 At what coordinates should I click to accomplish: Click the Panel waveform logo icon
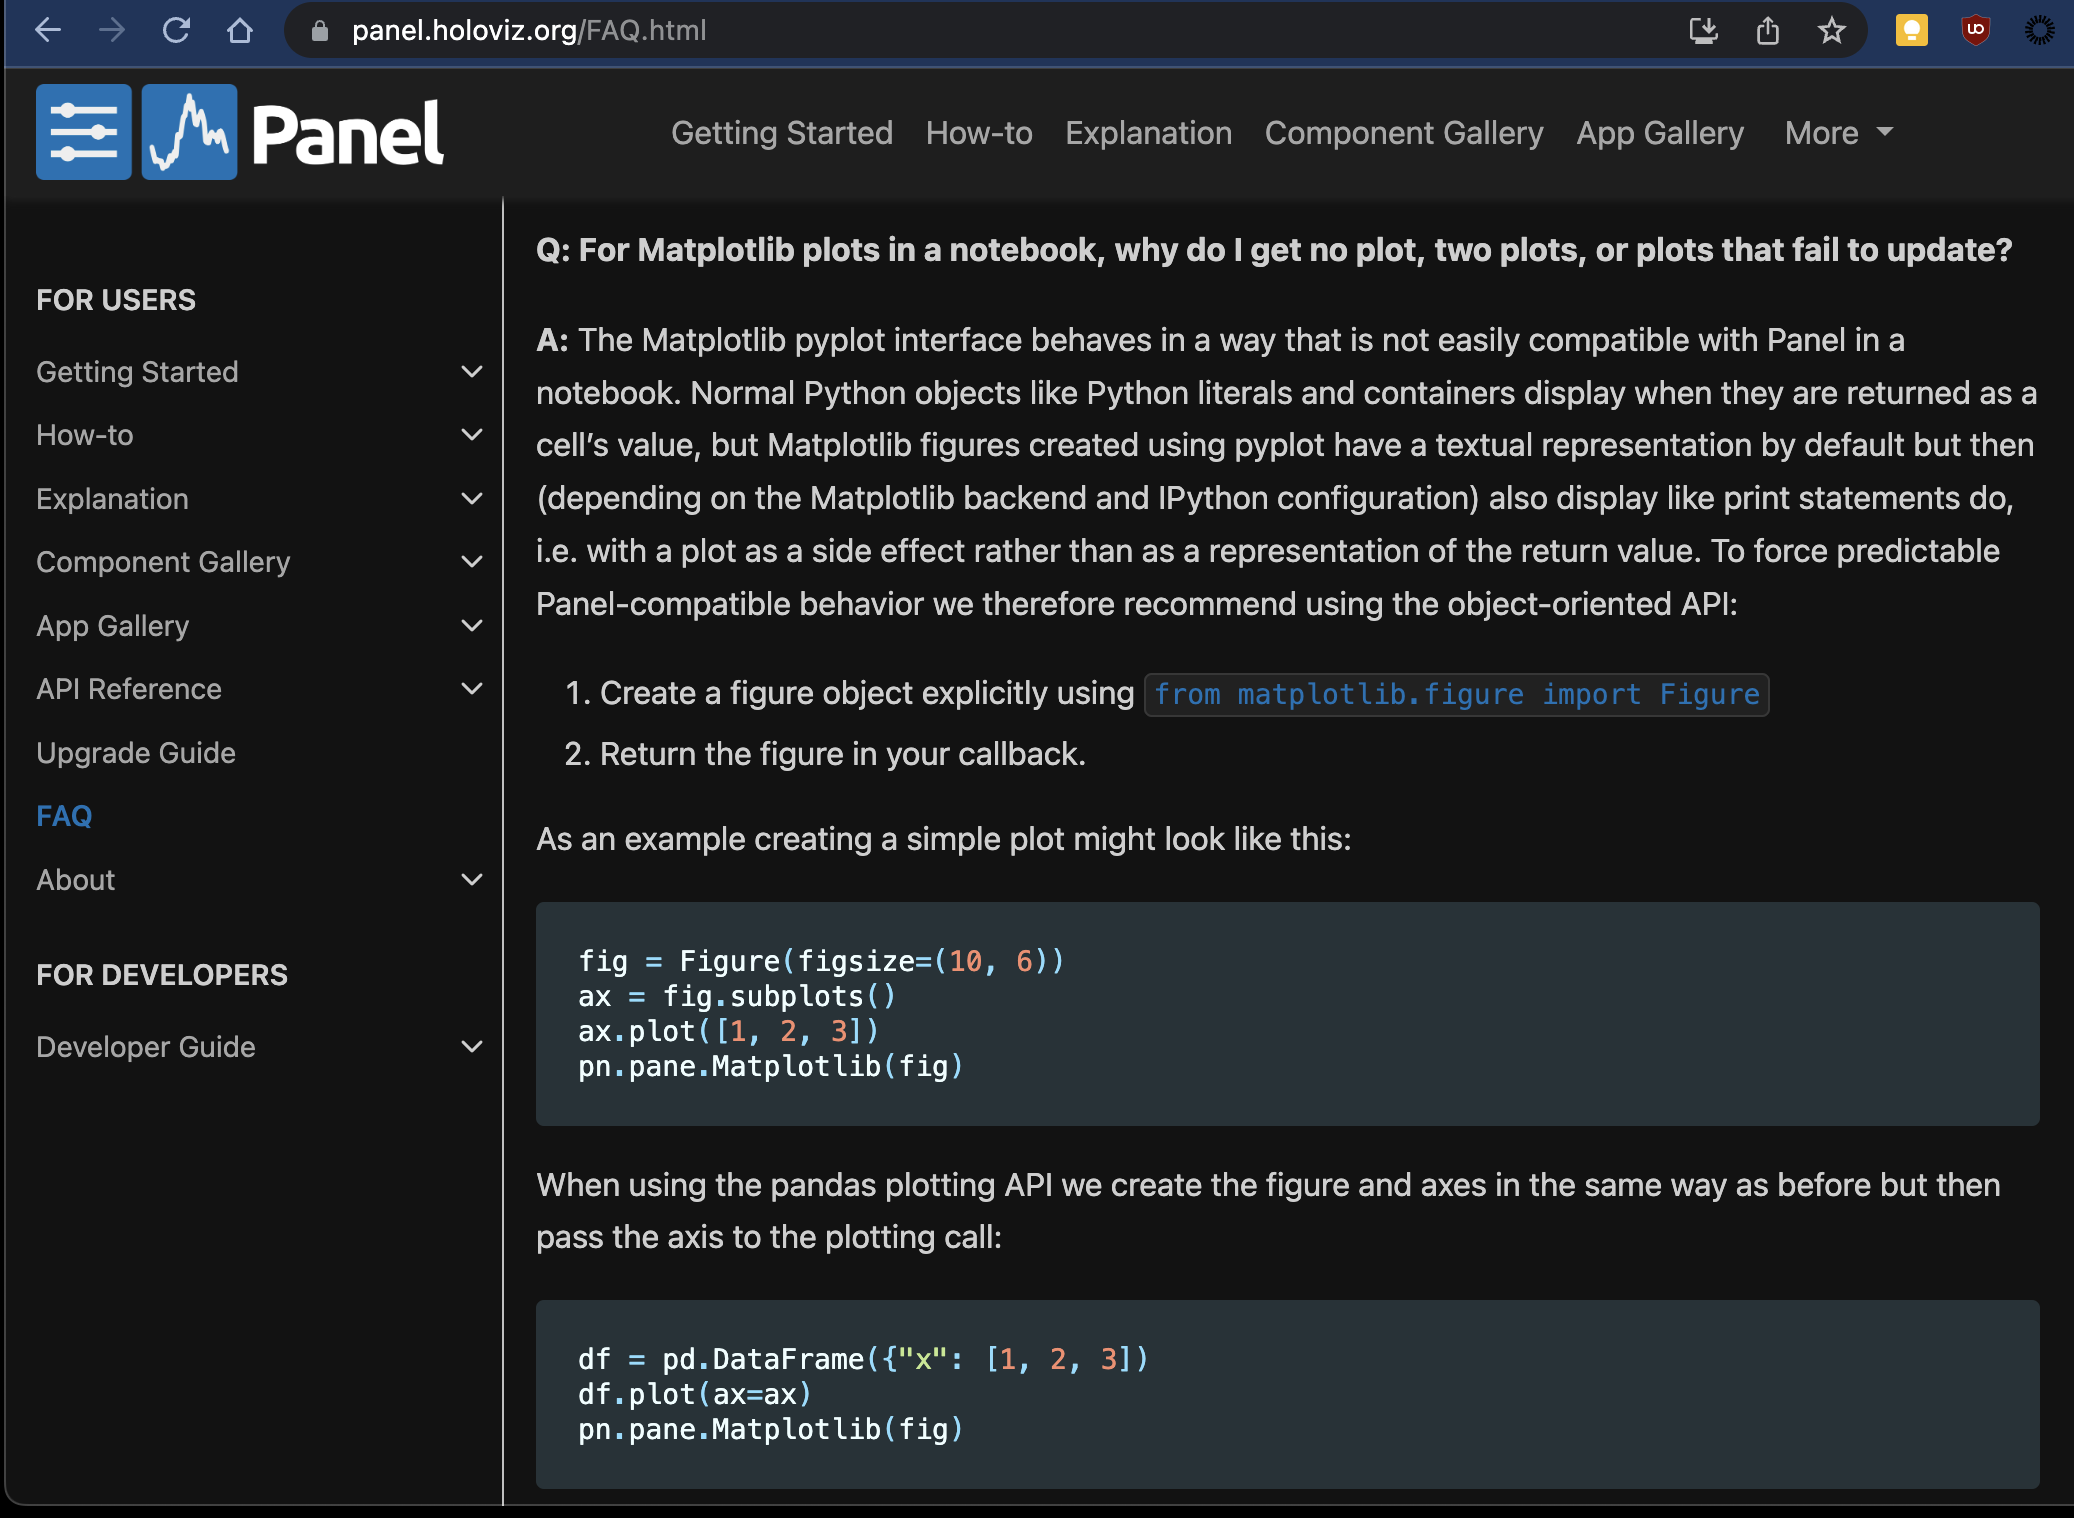click(190, 131)
